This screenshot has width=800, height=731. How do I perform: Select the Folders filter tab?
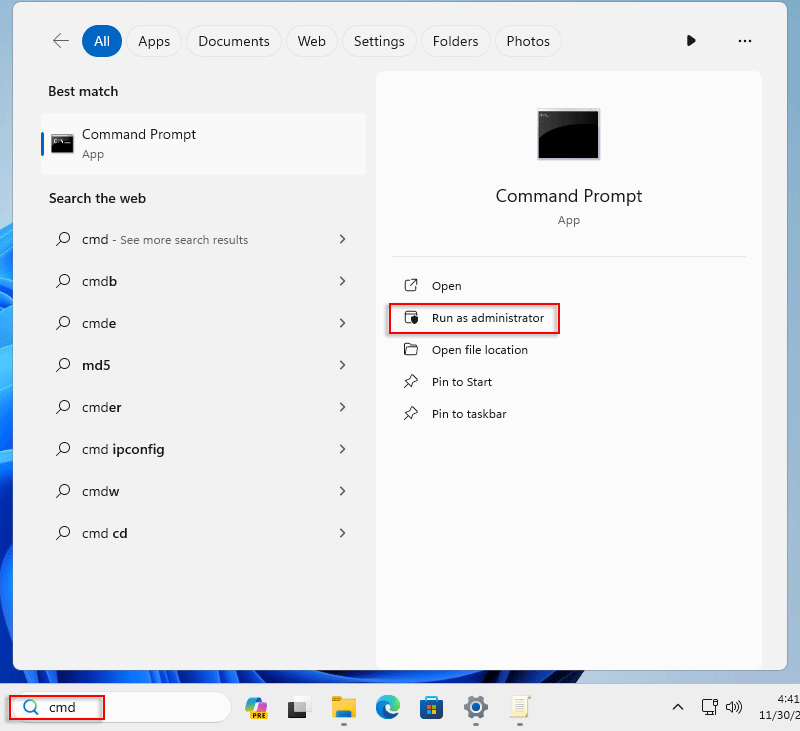(x=456, y=41)
